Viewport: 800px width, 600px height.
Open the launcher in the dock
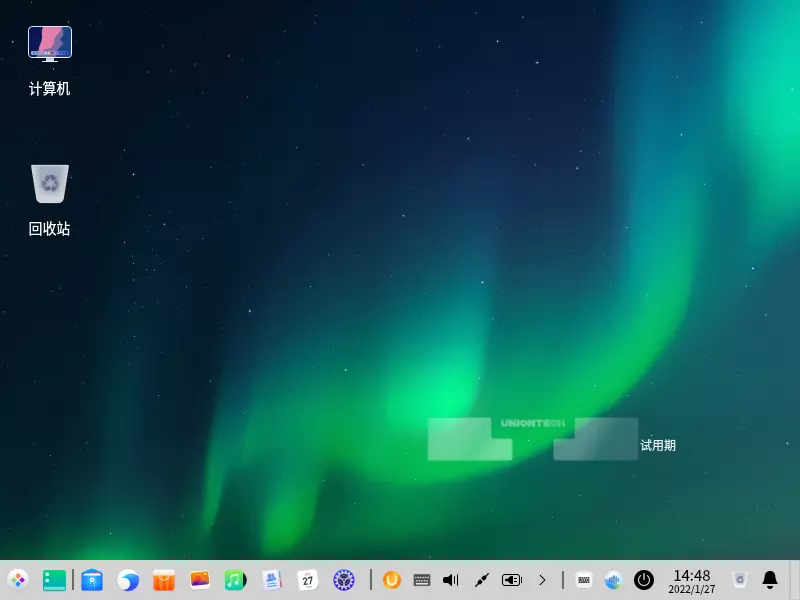pyautogui.click(x=18, y=580)
